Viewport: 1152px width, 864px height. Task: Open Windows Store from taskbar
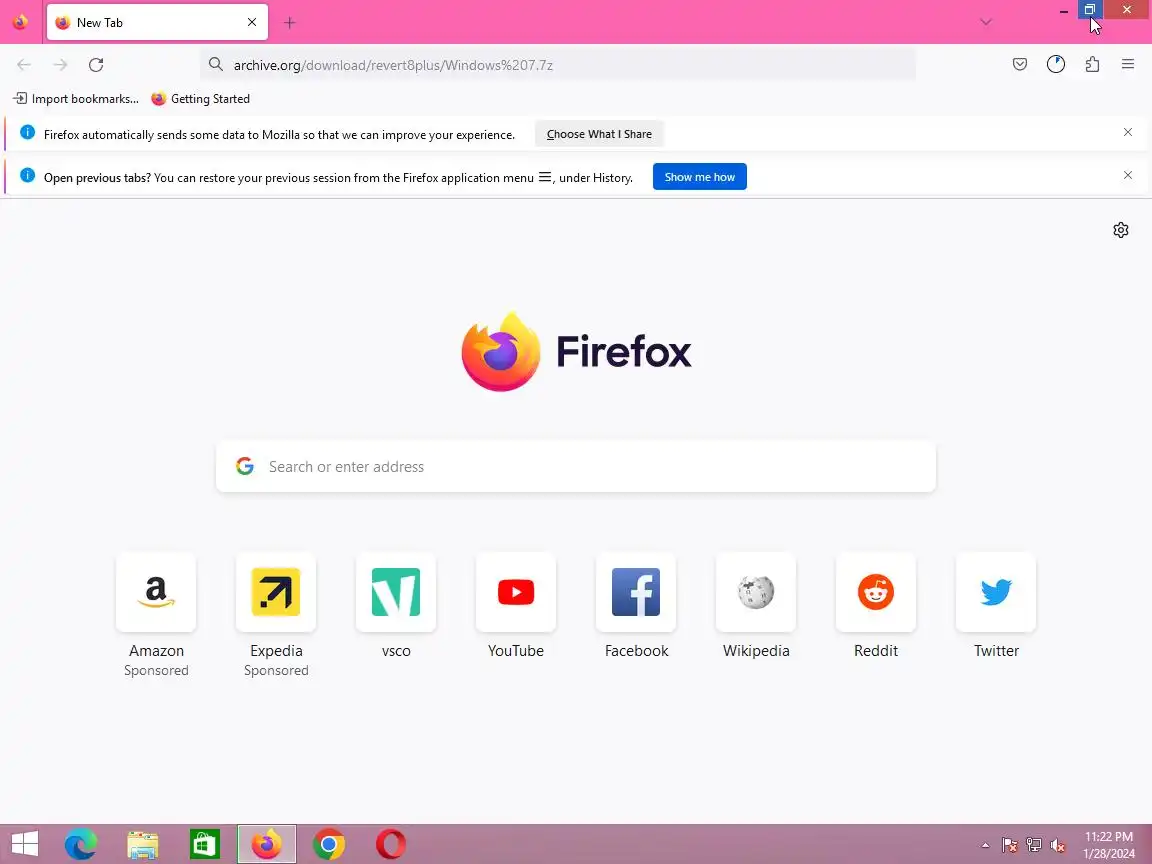[204, 844]
